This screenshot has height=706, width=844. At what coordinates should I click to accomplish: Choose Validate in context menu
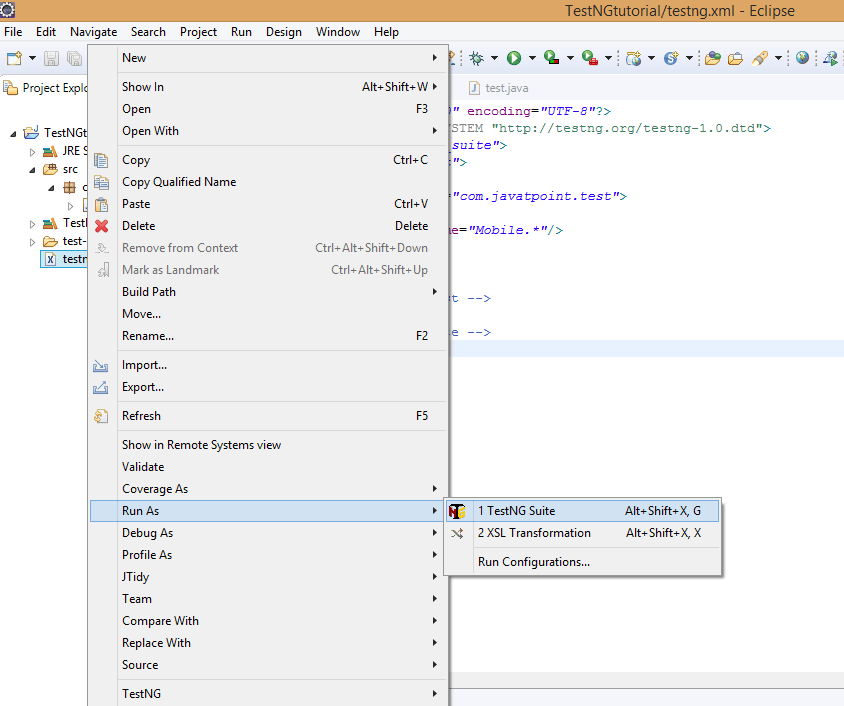click(268, 467)
